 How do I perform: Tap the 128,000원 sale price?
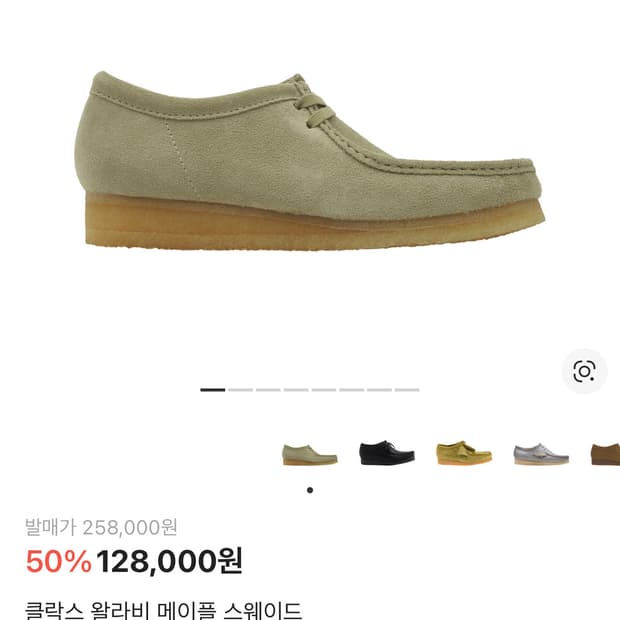[169, 561]
